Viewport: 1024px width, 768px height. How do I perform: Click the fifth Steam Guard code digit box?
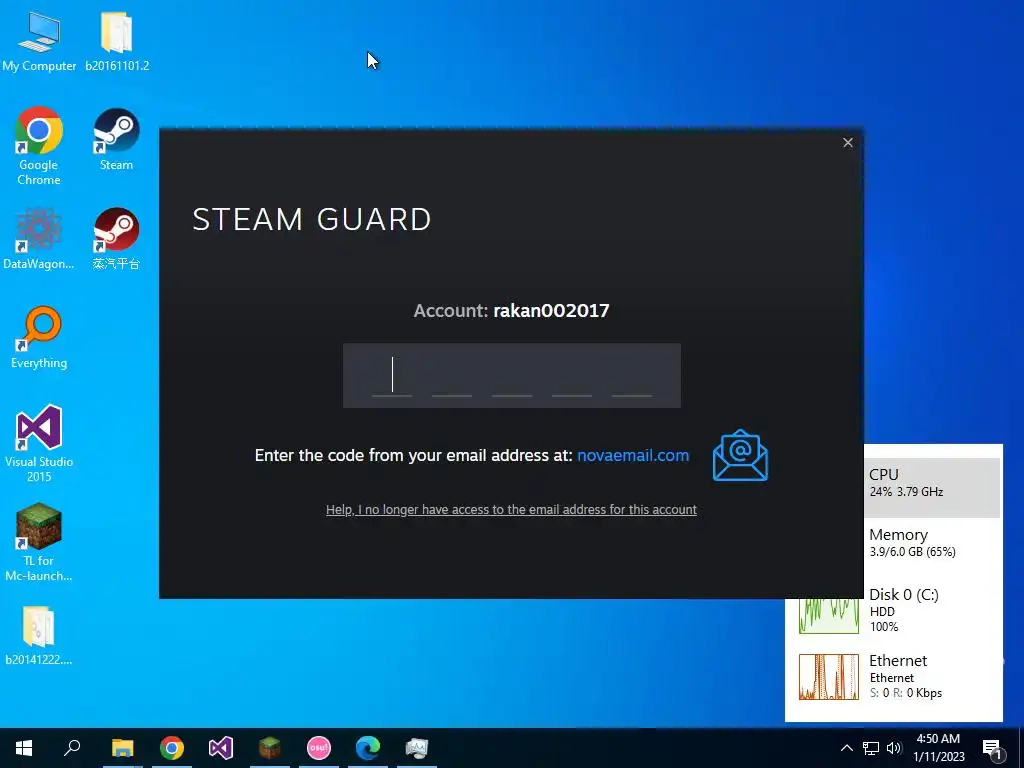click(632, 376)
